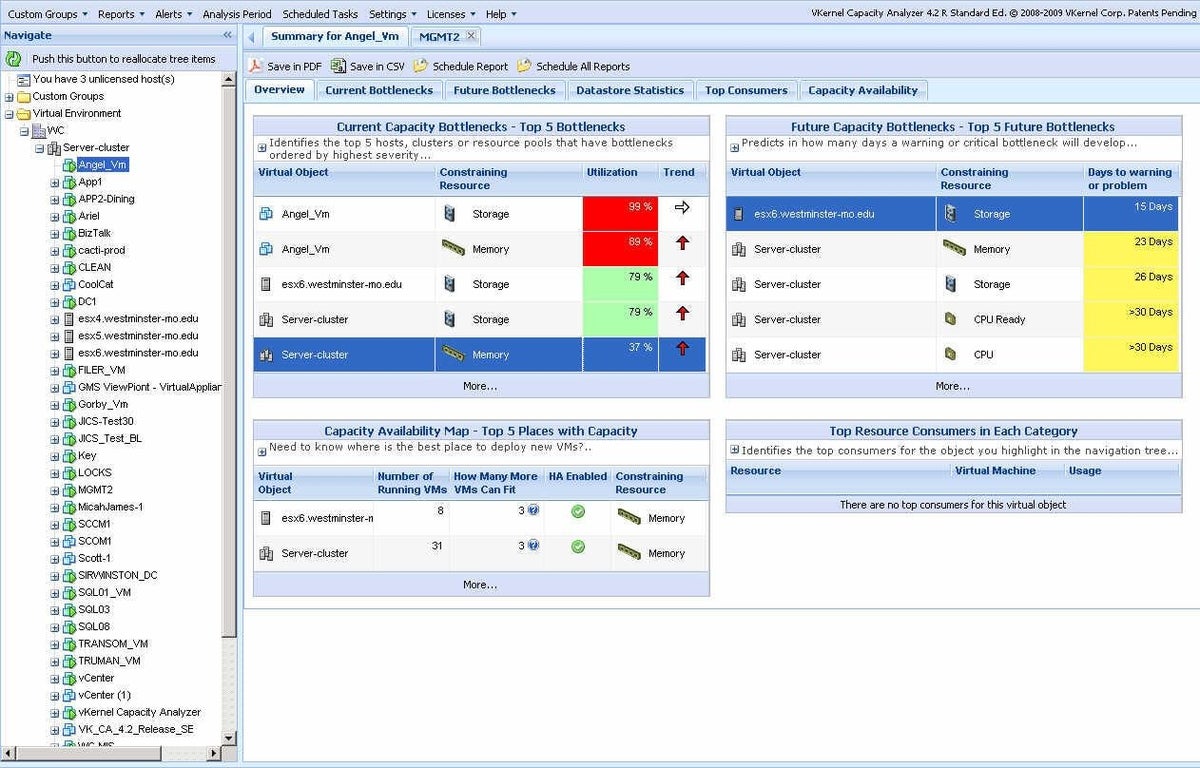Click HA enabled green check for esx6

[578, 512]
